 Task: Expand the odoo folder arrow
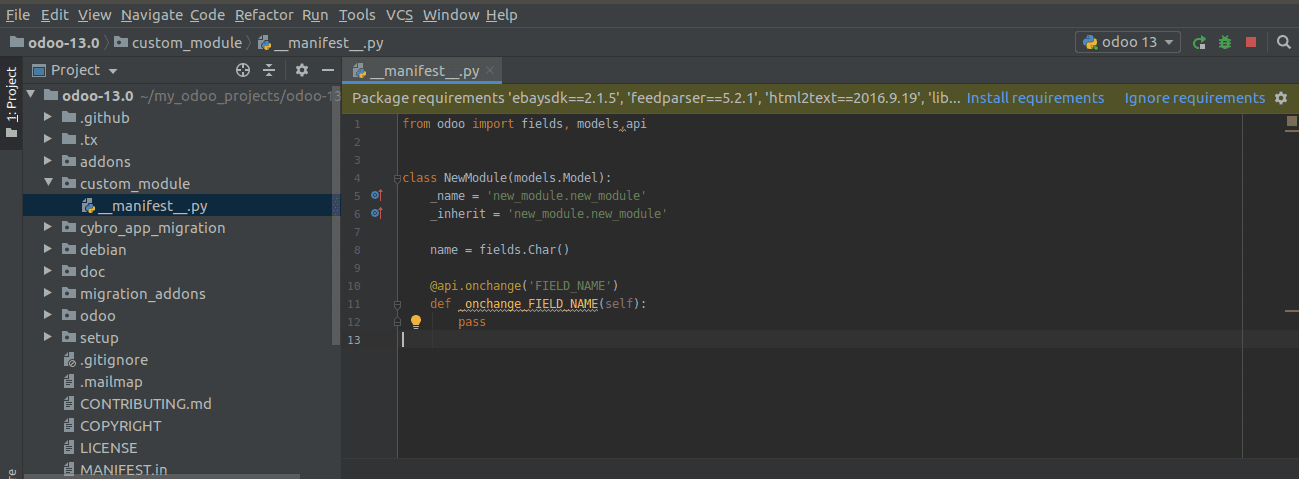48,316
